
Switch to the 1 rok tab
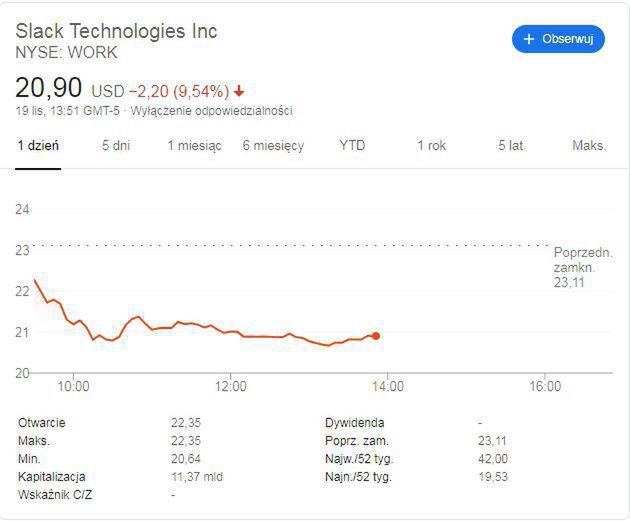(431, 145)
